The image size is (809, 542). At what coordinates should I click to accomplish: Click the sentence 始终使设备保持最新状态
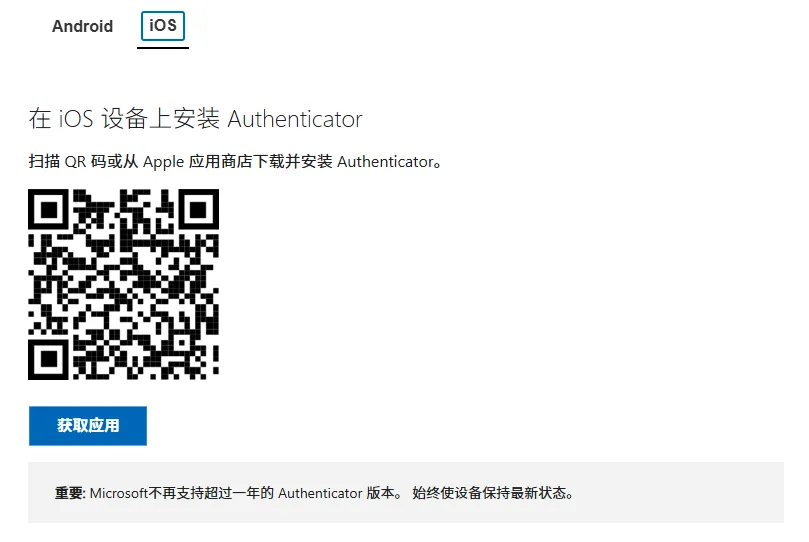coord(492,493)
